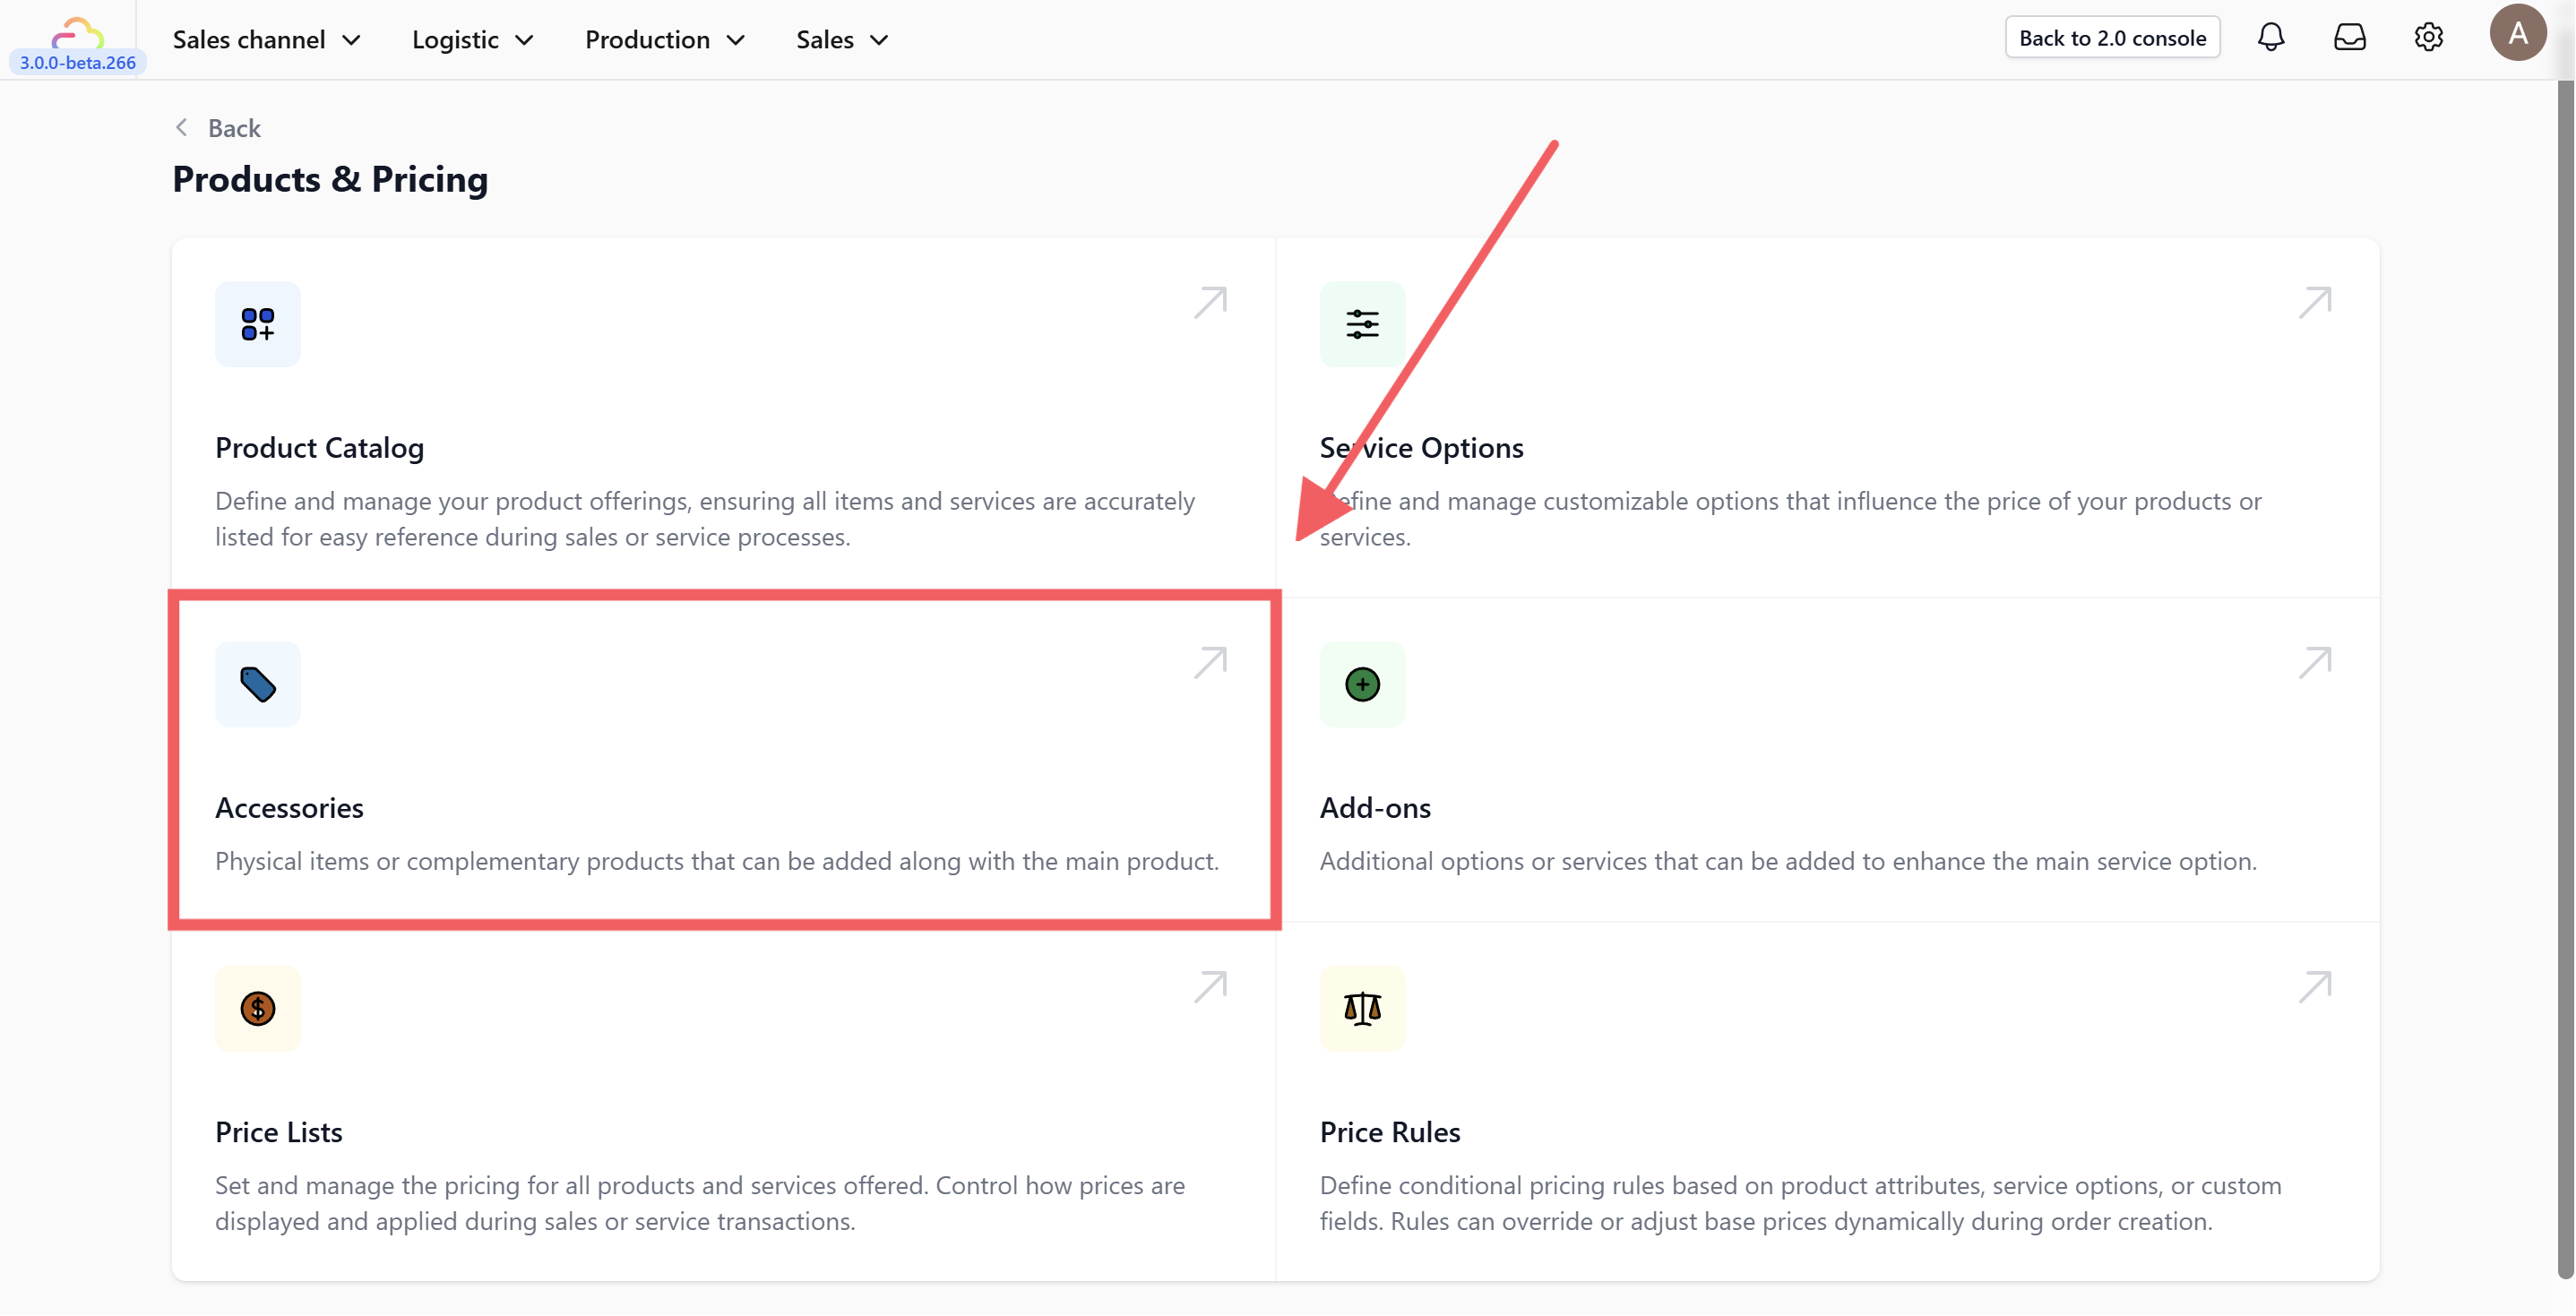This screenshot has width=2576, height=1316.
Task: Click the Price Rules scales icon
Action: coord(1361,1008)
